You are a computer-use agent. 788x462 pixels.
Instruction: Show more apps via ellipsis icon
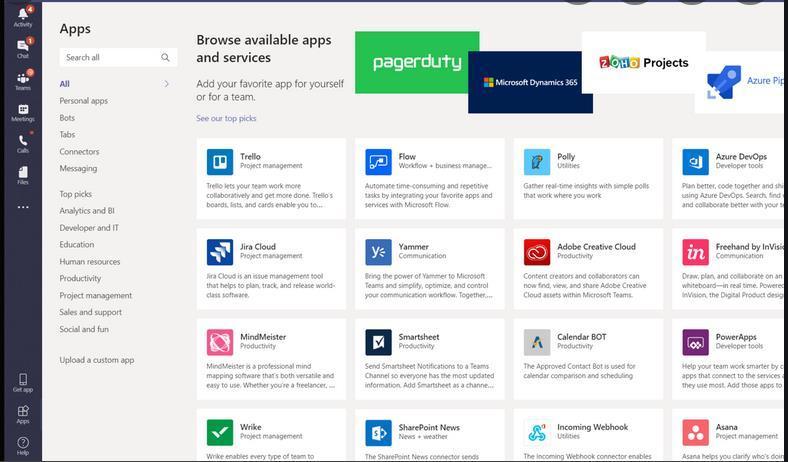click(23, 207)
